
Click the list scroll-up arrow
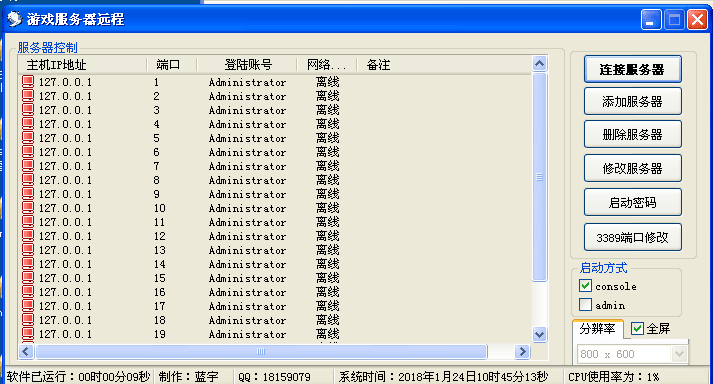tap(539, 64)
